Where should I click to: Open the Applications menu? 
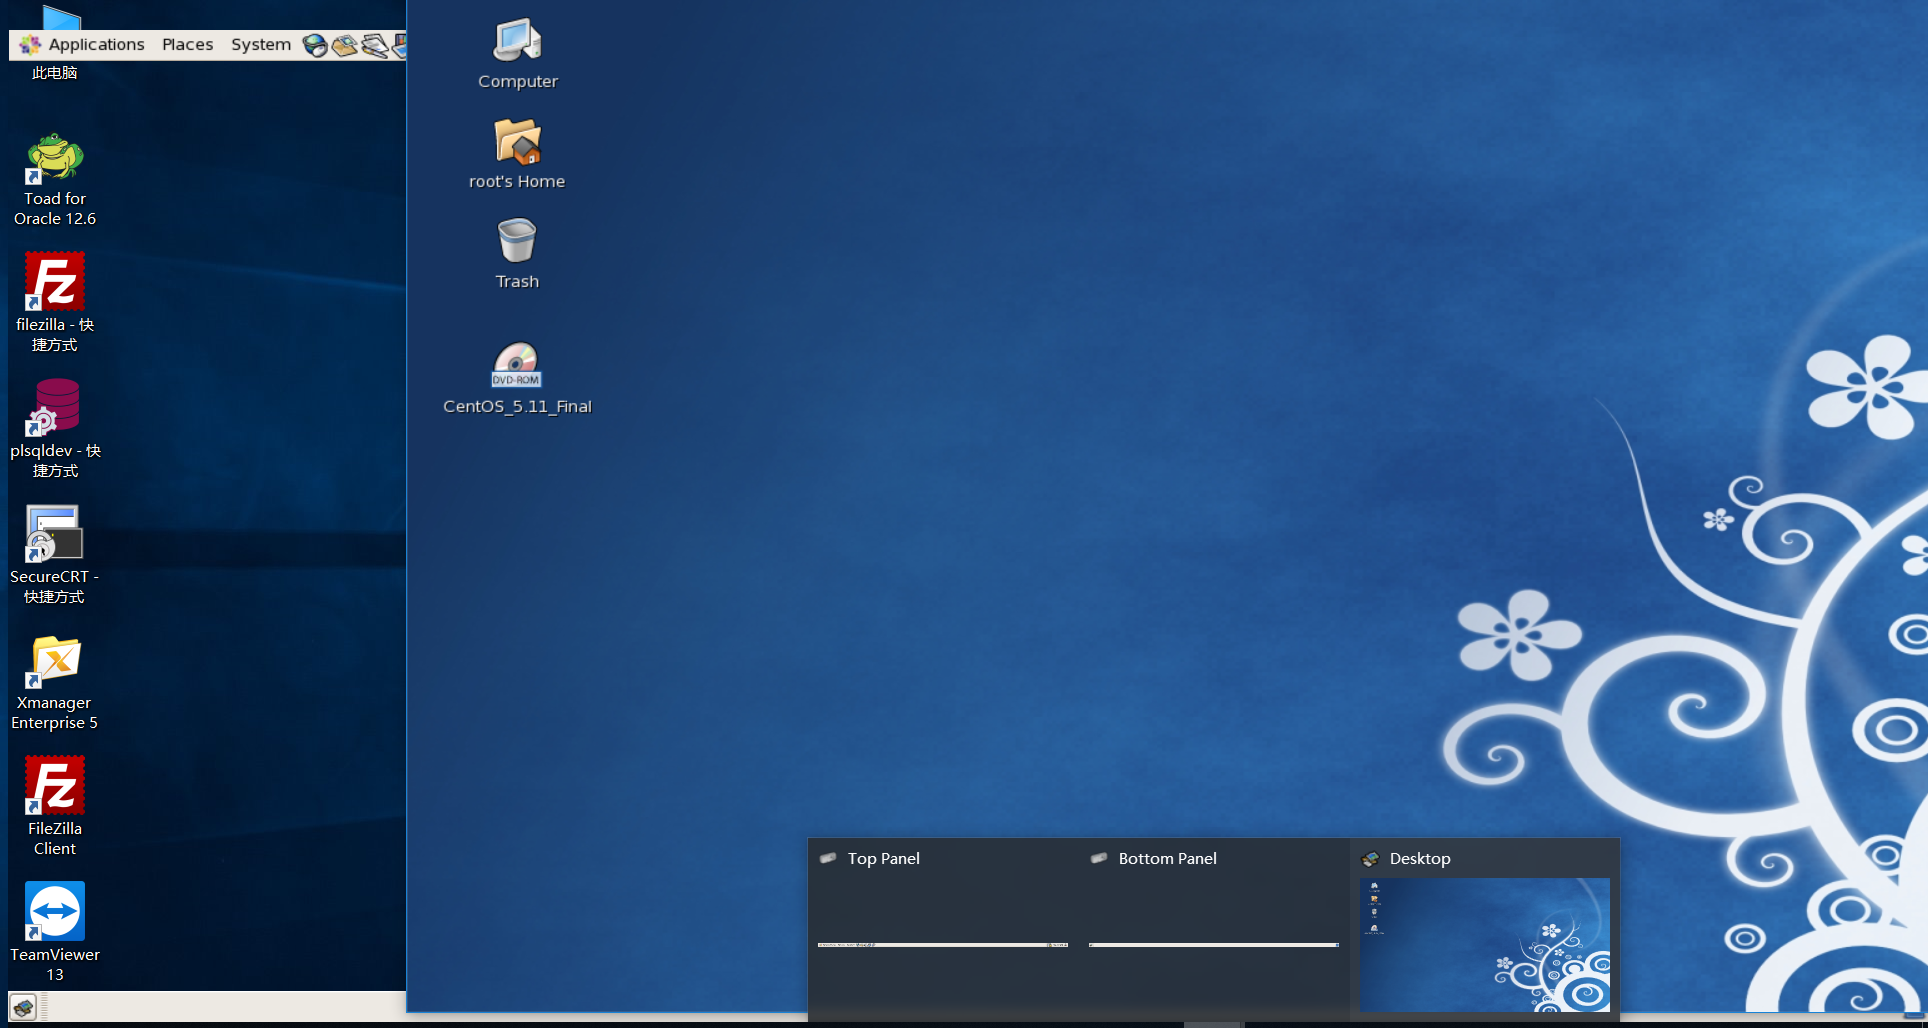[96, 44]
